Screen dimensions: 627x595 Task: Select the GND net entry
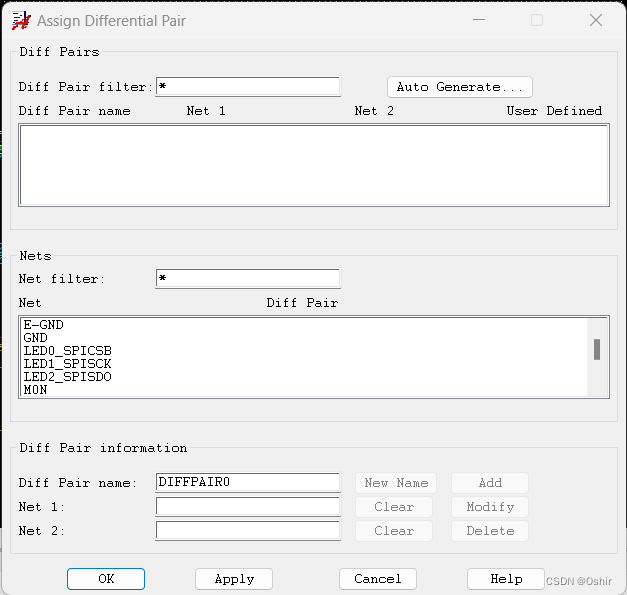click(x=35, y=338)
